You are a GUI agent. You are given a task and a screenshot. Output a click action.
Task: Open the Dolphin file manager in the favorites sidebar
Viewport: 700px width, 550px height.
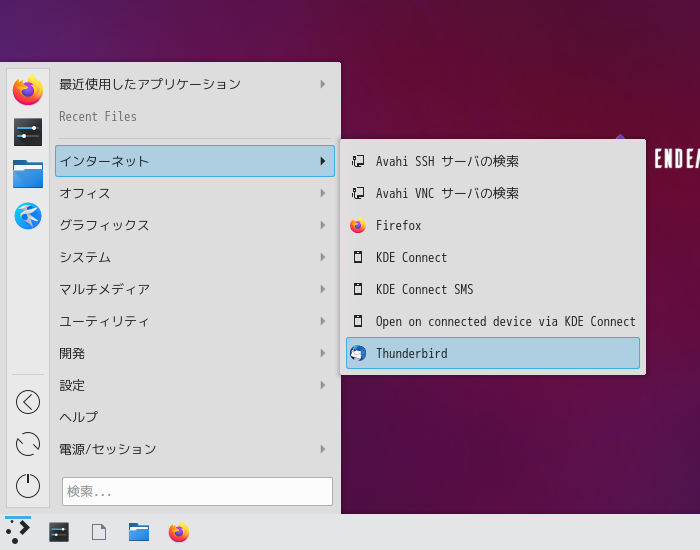(x=28, y=174)
